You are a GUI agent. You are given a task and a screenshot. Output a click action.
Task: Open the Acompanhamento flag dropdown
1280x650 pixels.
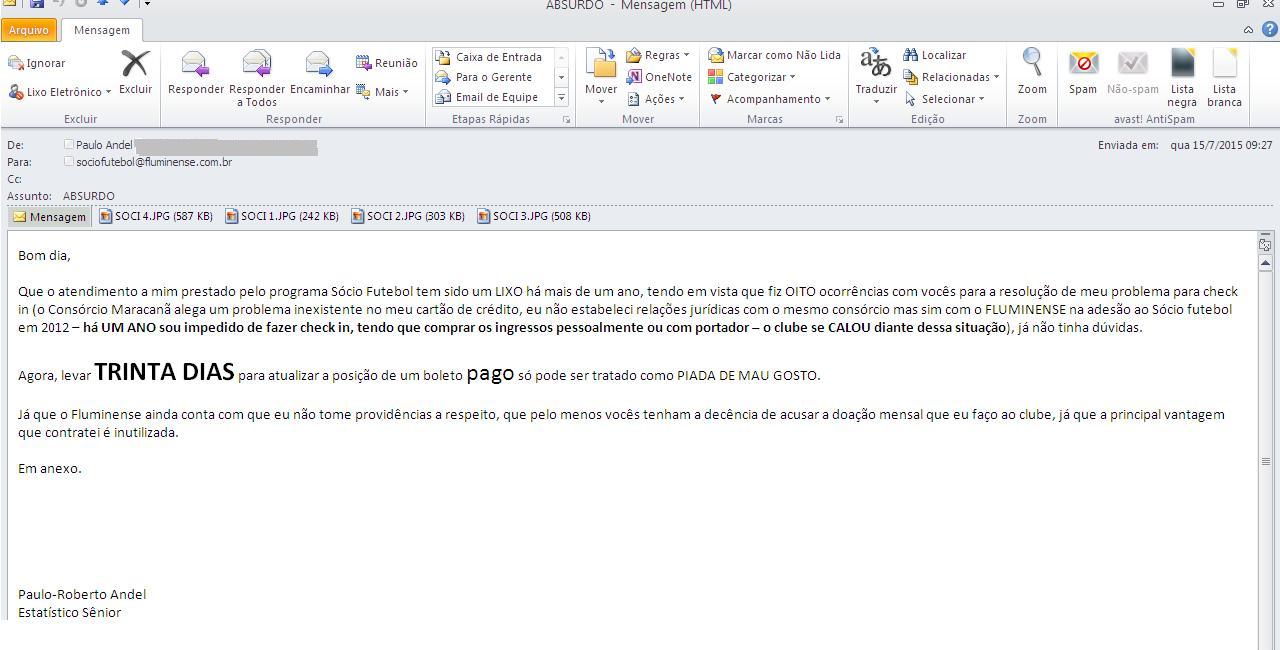[769, 99]
